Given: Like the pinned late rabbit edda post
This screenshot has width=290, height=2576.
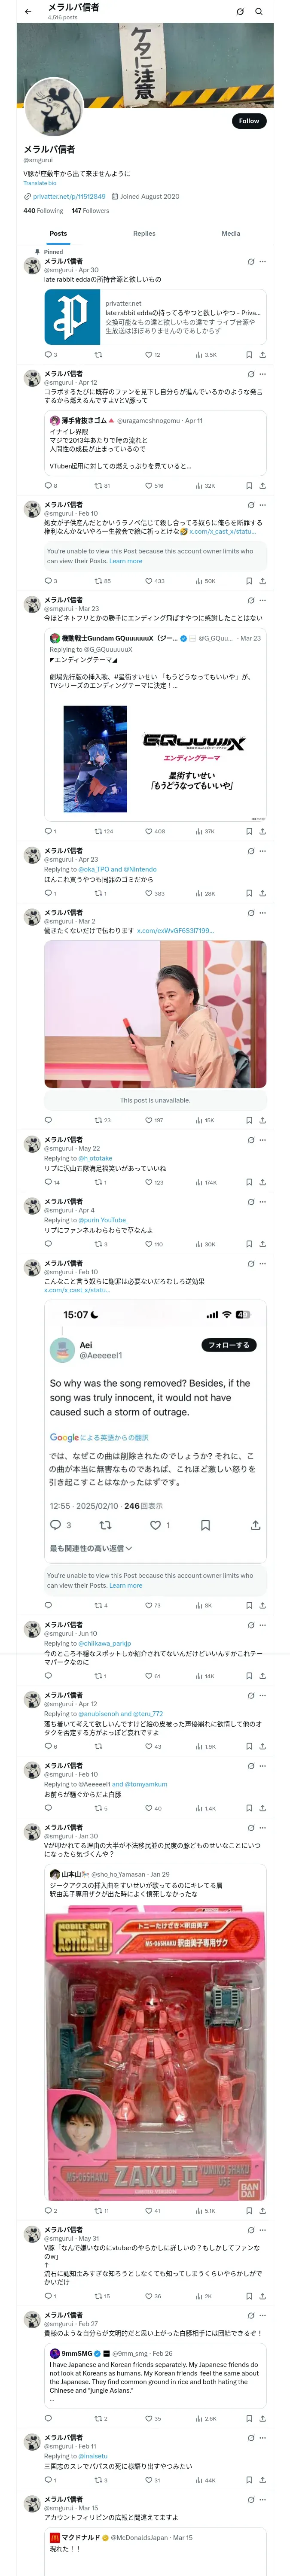Looking at the screenshot, I should (x=148, y=355).
